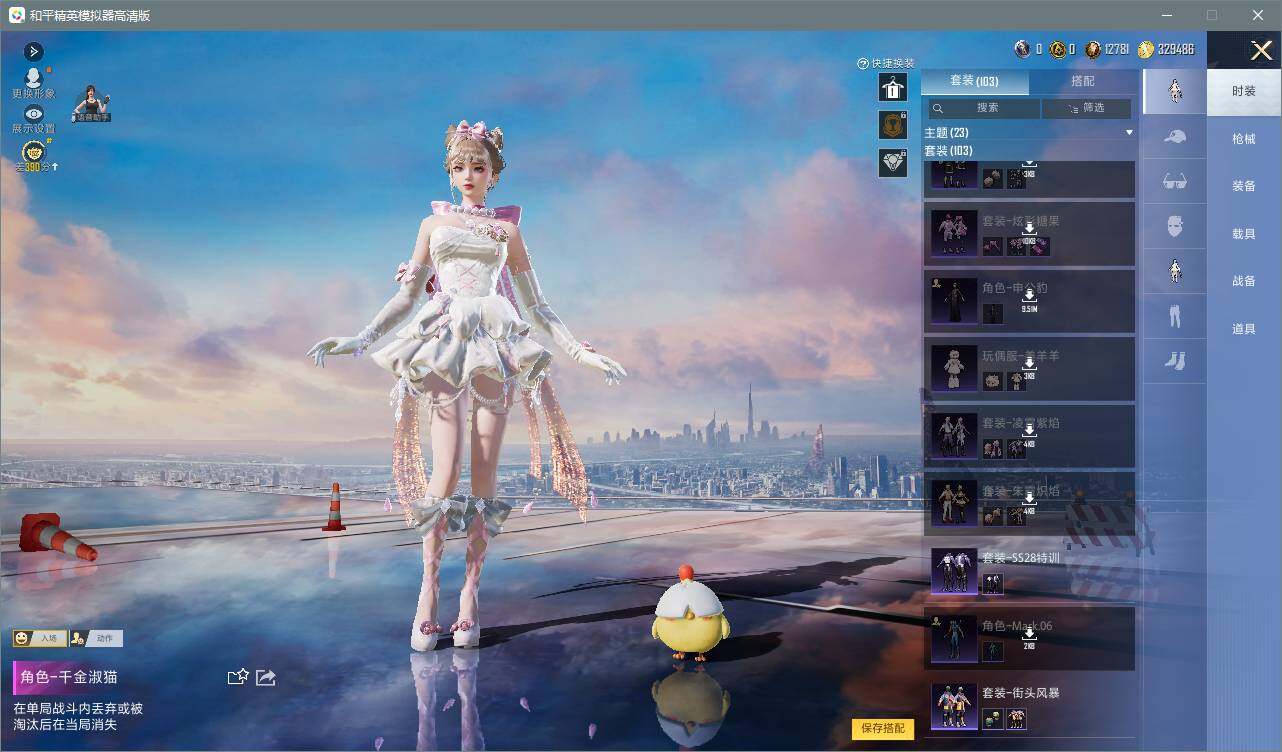Open the 道具 category tab
Screen dimensions: 1282x752
pos(1244,329)
